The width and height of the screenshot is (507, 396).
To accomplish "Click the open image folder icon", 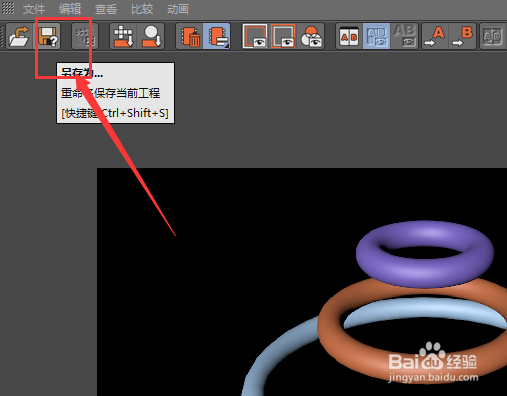I will [19, 36].
